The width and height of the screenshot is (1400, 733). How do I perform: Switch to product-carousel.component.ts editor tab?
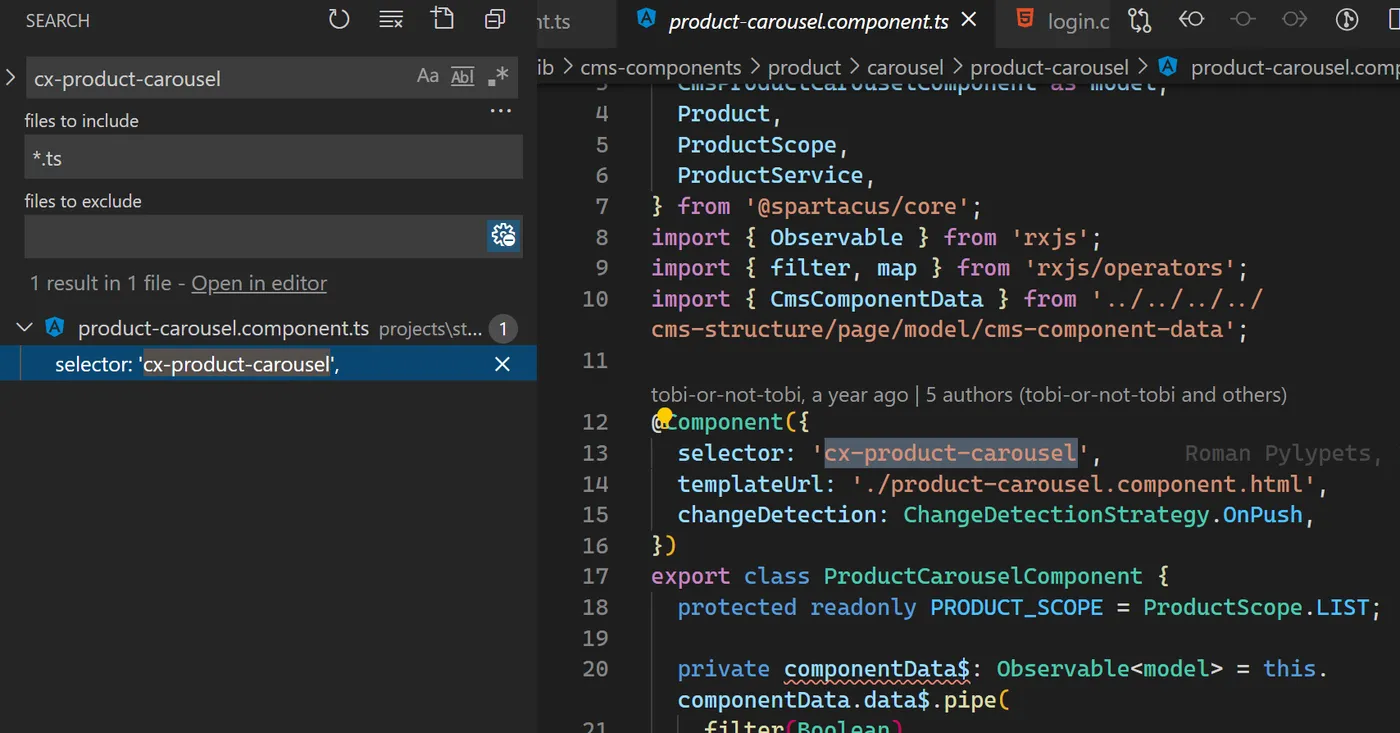(808, 21)
